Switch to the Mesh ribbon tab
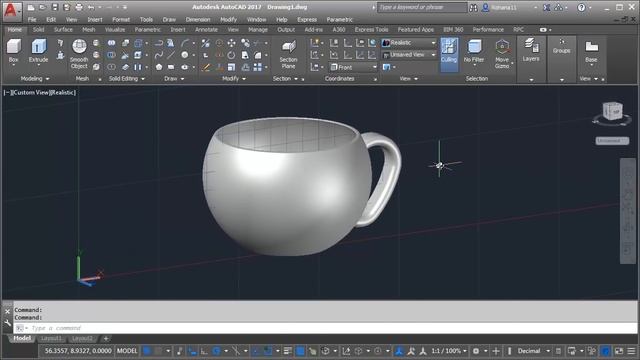Viewport: 640px width, 360px height. [x=89, y=30]
